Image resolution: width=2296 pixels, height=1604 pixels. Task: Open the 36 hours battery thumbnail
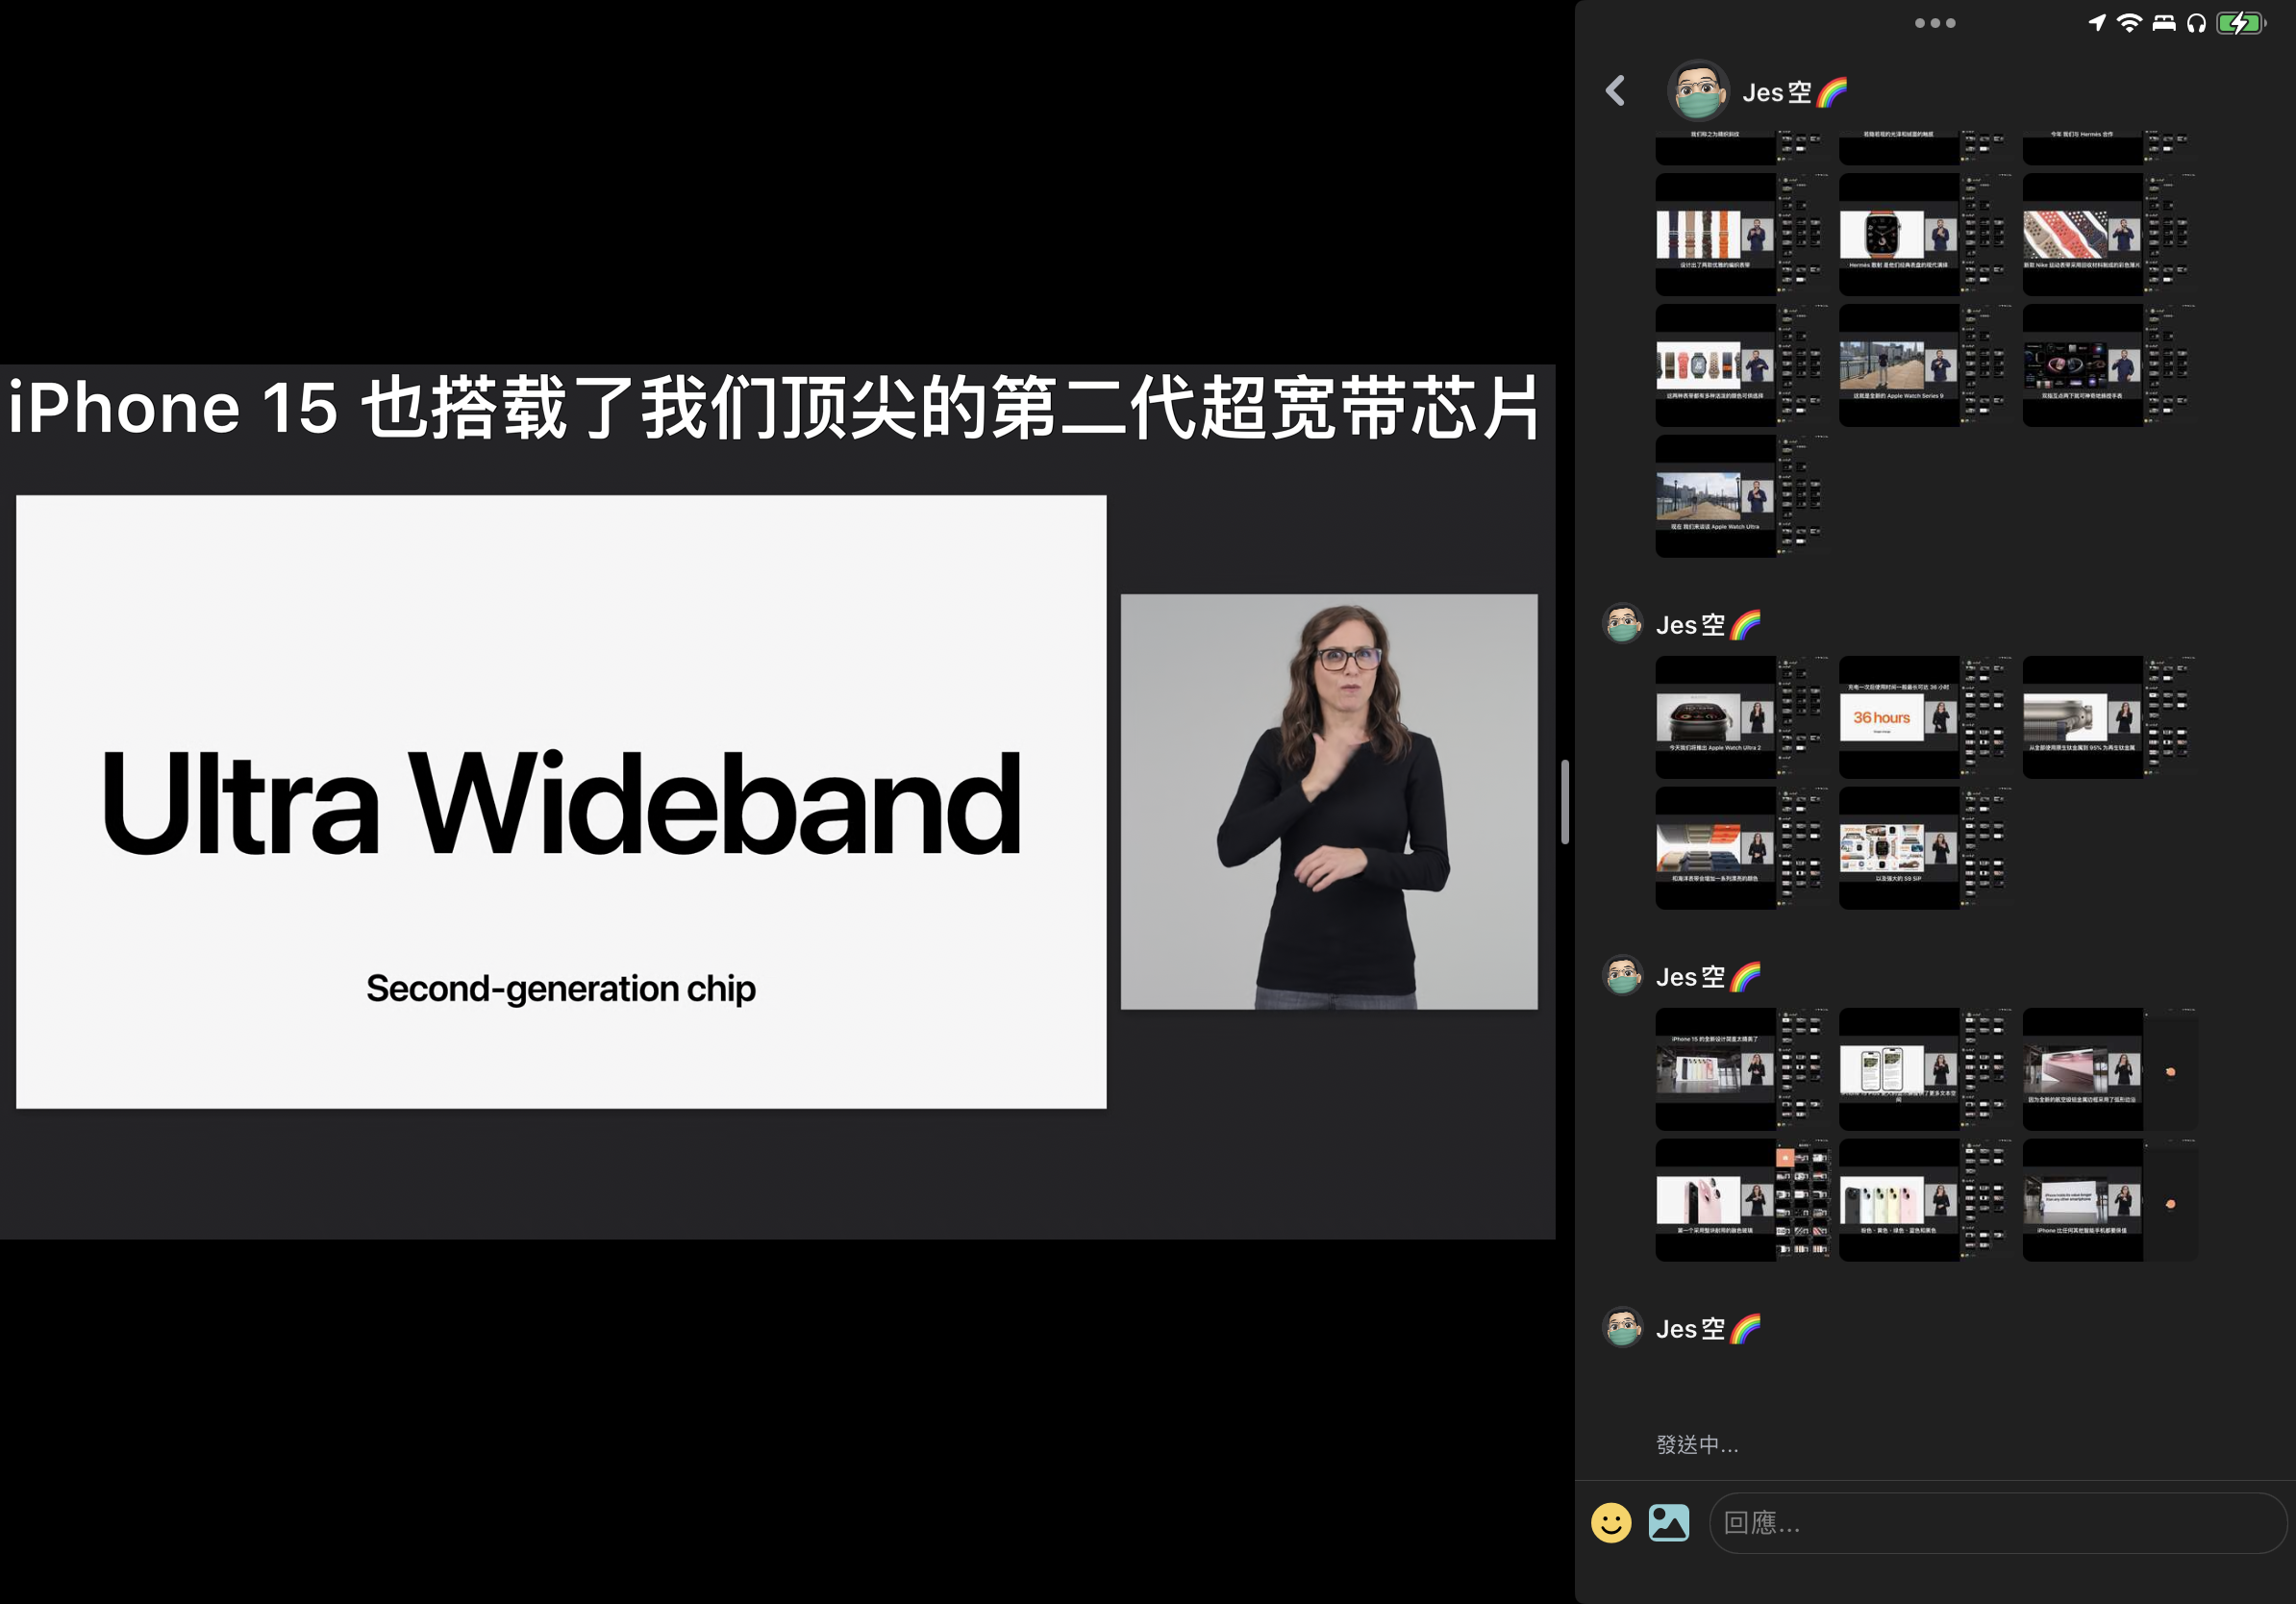coord(1925,717)
